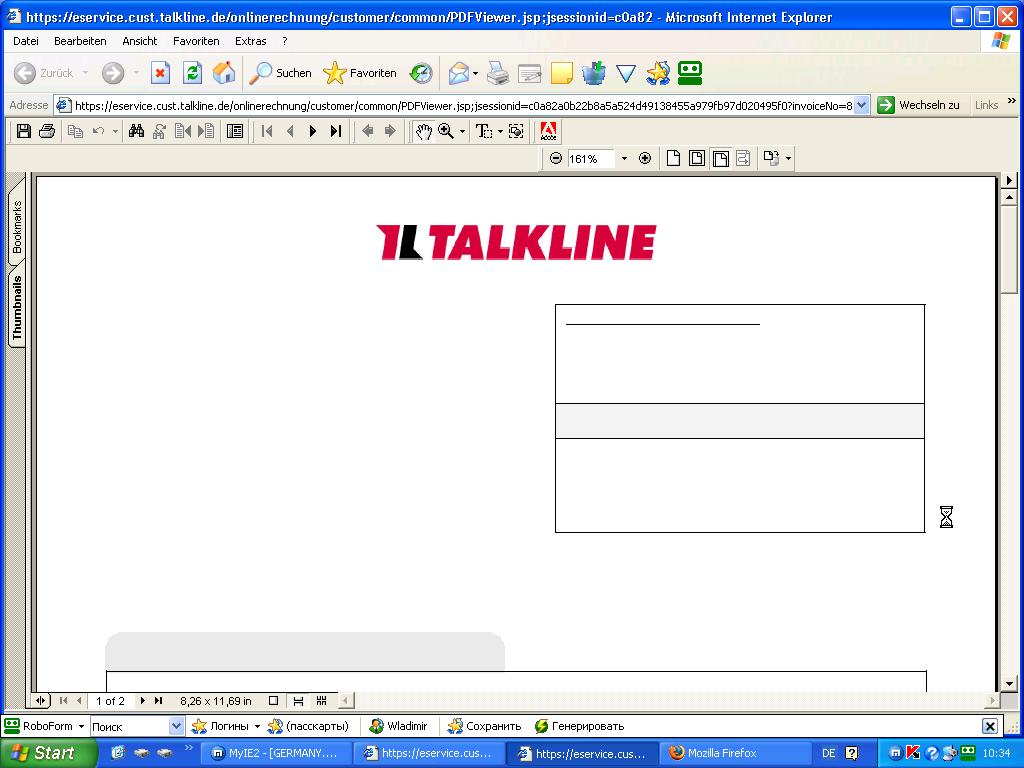Open the binoculars Find tool
Screen dimensions: 1024x768
click(136, 131)
